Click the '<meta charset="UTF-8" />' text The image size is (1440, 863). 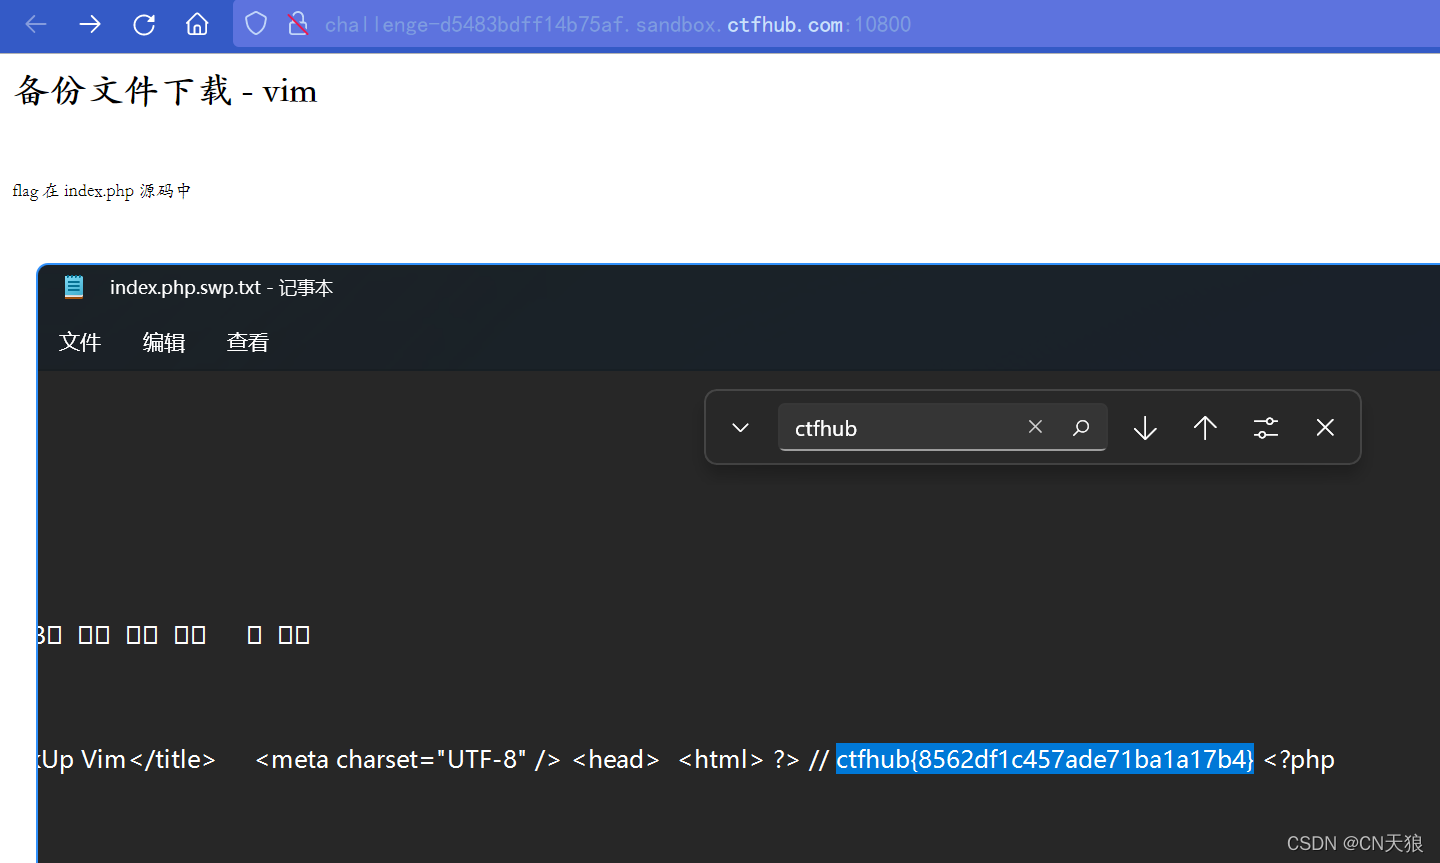coord(408,759)
